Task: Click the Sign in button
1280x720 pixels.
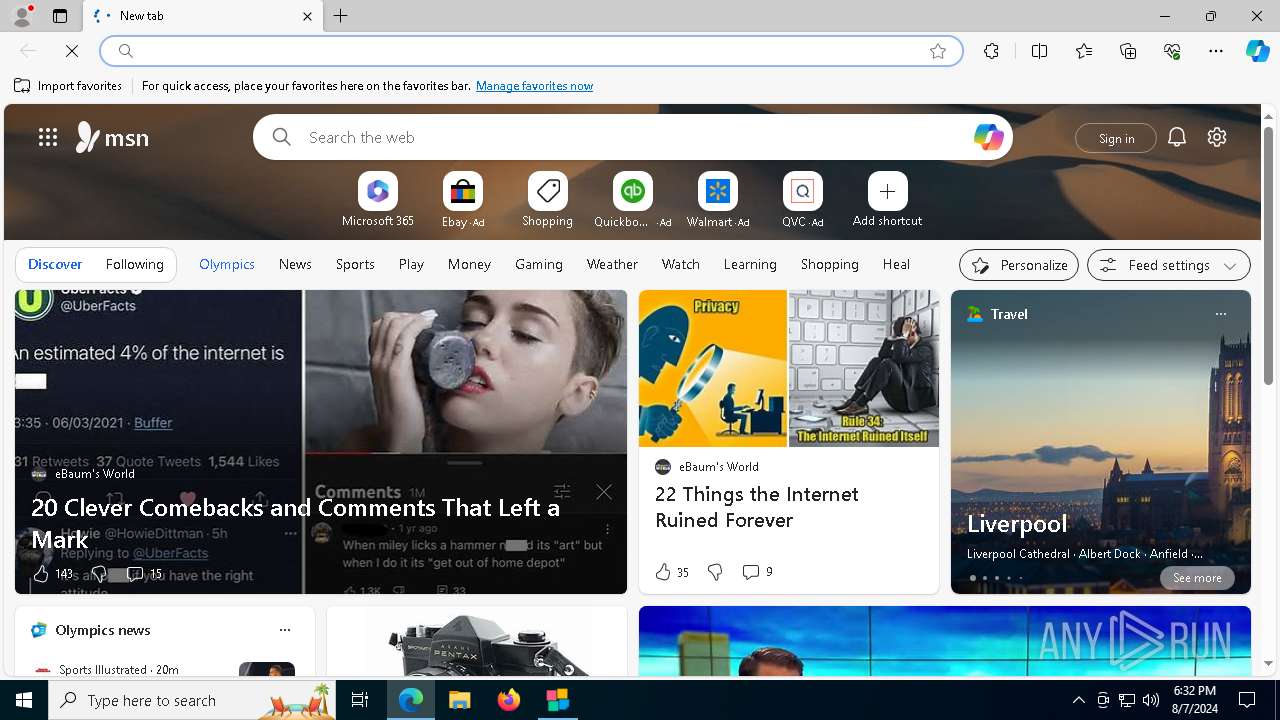Action: coord(1116,138)
